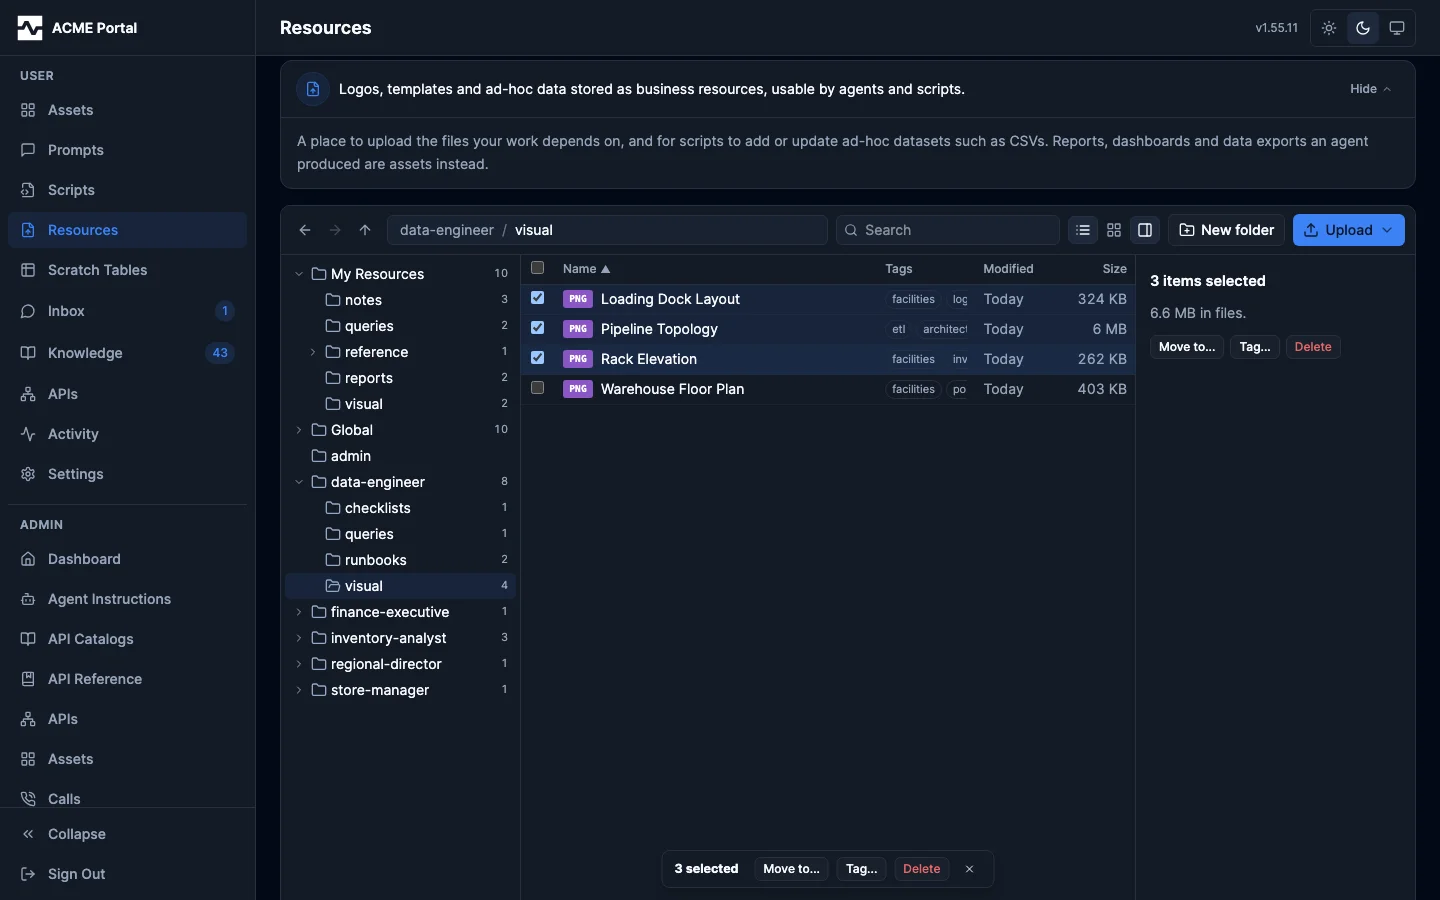The width and height of the screenshot is (1440, 900).
Task: Click the New folder button
Action: coord(1226,230)
